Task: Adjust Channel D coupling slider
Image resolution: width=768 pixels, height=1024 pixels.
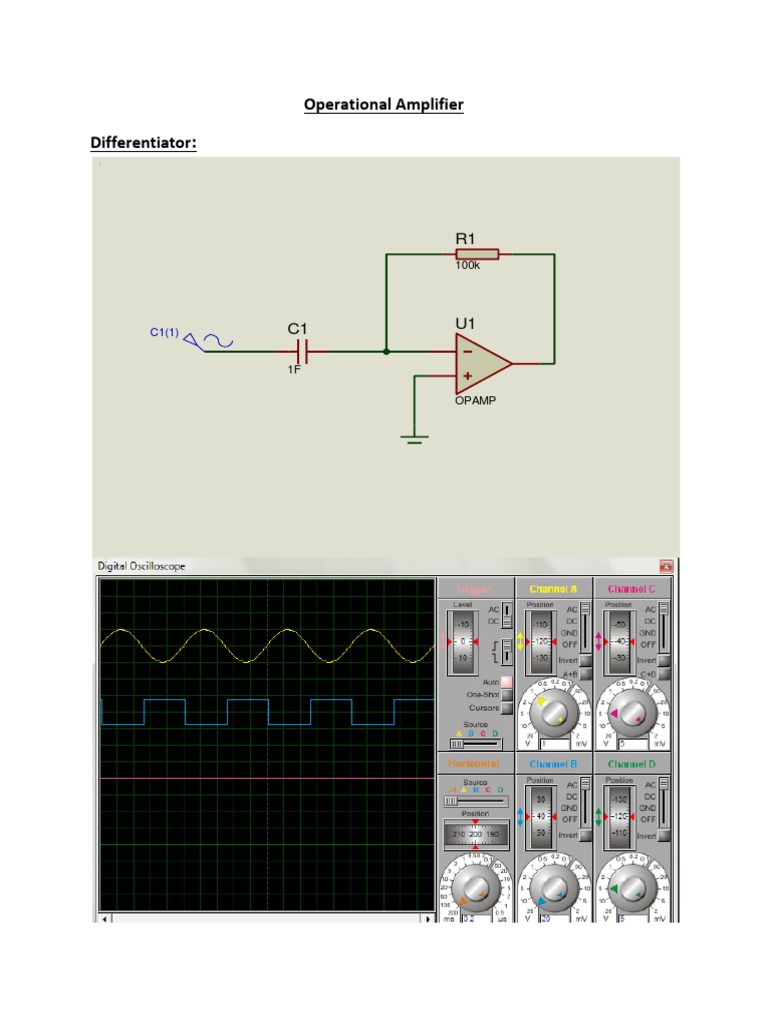Action: click(x=664, y=802)
